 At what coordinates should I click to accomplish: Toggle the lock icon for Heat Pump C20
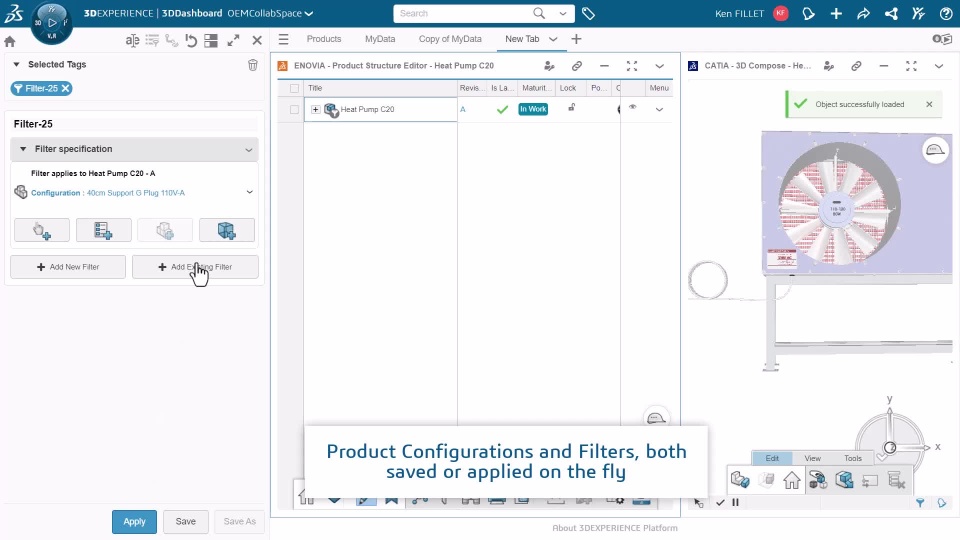coord(571,108)
